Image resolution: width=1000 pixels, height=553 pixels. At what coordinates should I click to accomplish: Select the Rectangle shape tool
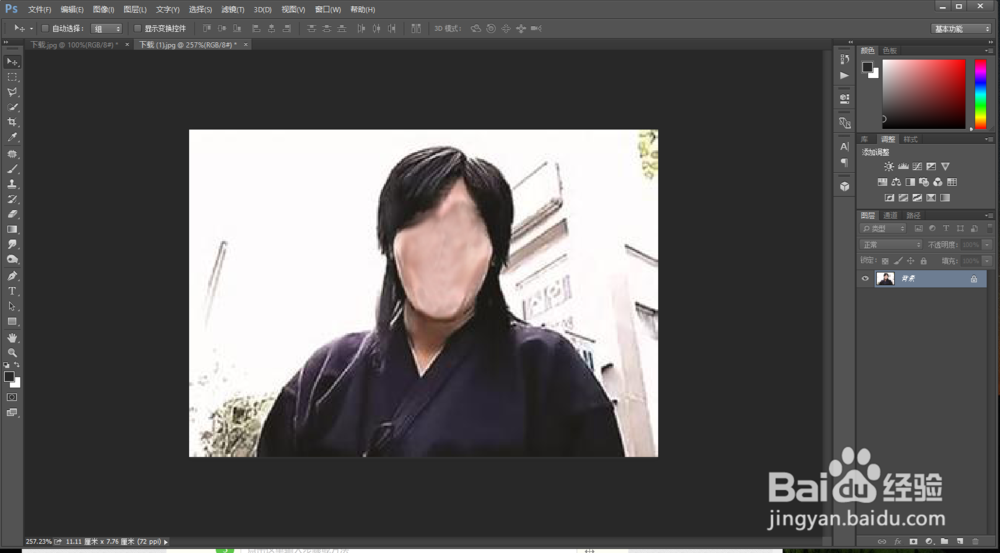point(12,321)
